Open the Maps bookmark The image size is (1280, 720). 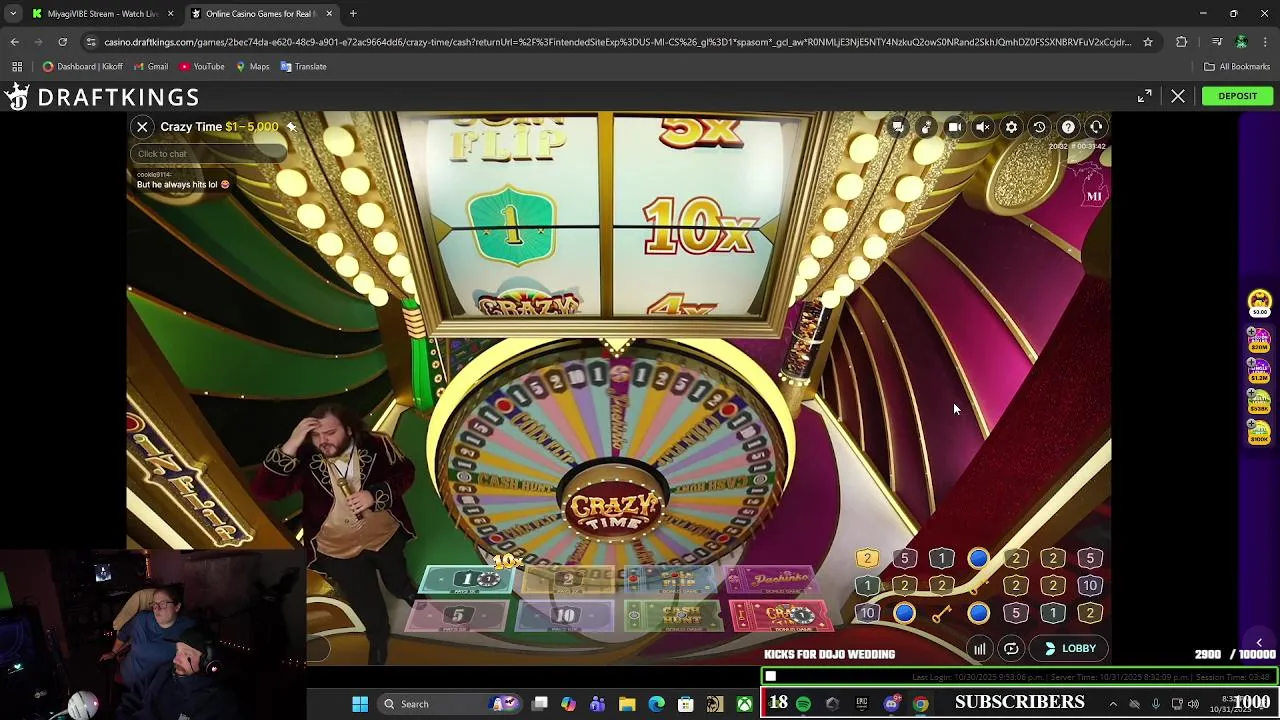[x=253, y=67]
